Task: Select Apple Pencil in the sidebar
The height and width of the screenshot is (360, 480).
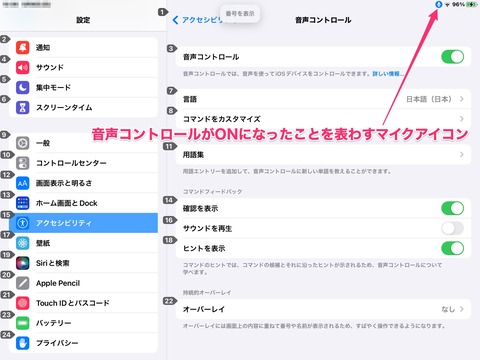Action: coord(83,283)
